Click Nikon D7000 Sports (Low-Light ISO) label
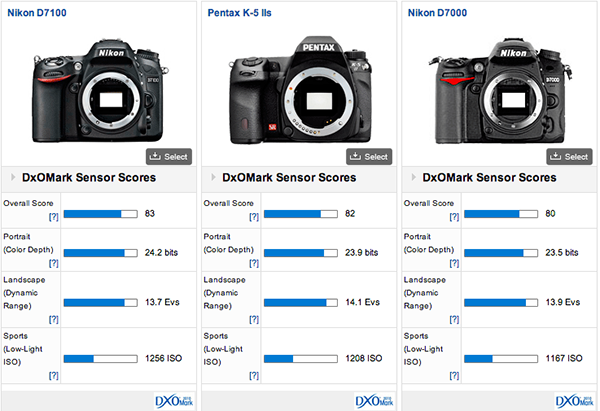600x411 pixels. pos(423,349)
